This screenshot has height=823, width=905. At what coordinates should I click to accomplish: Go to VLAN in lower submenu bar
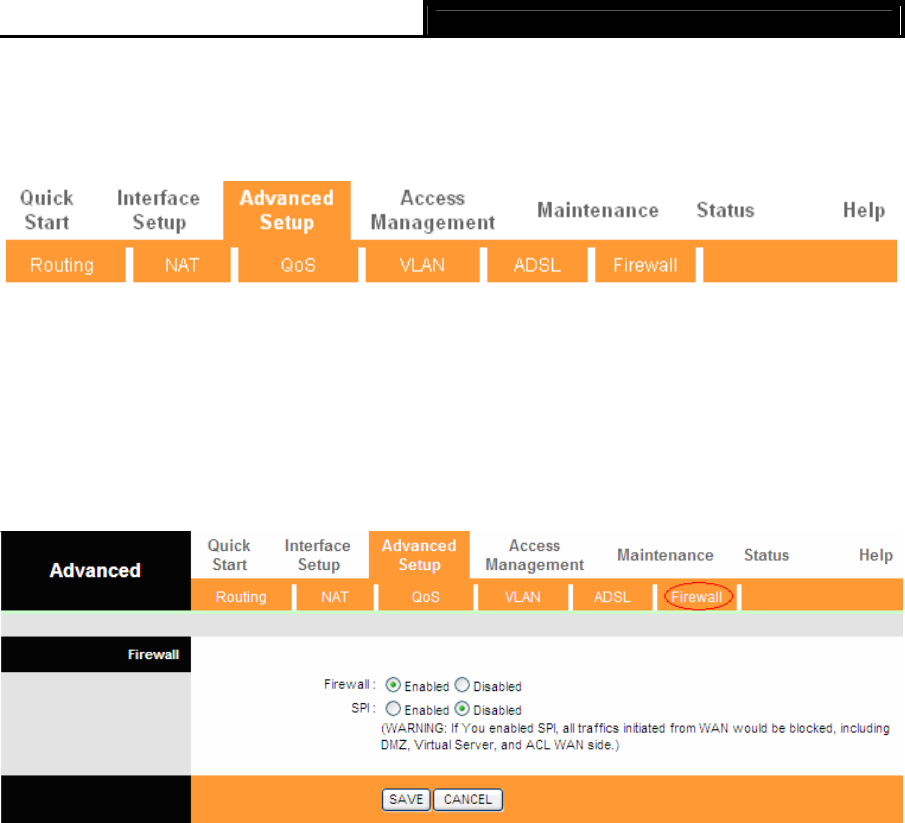click(x=523, y=597)
